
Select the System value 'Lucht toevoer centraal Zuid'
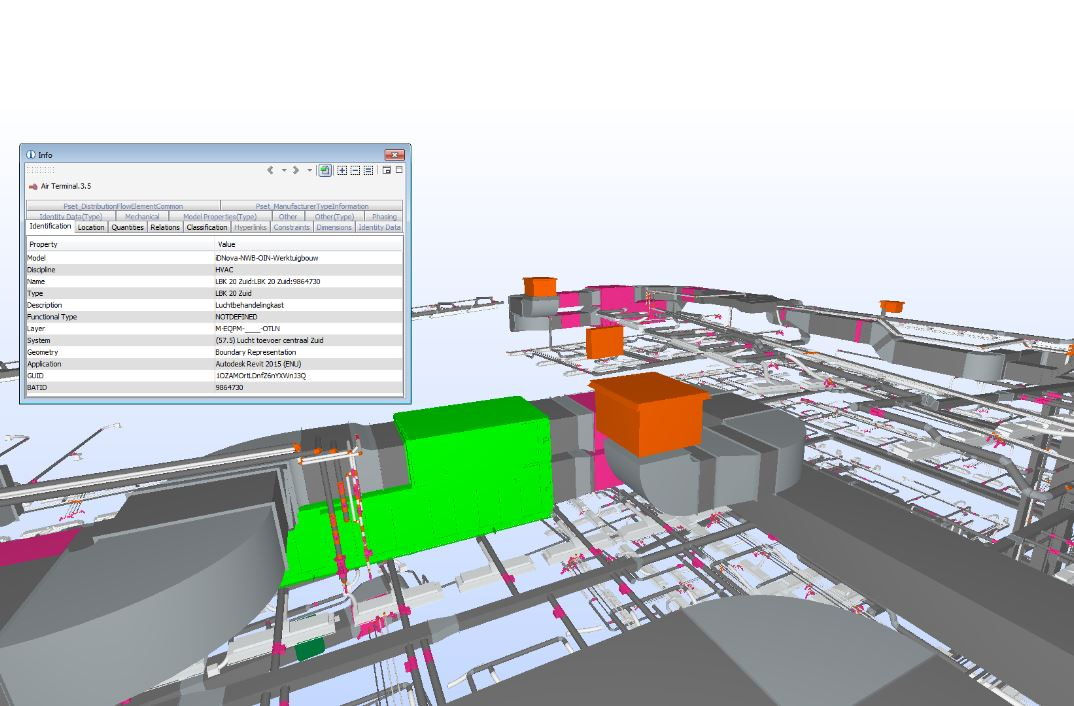(280, 340)
